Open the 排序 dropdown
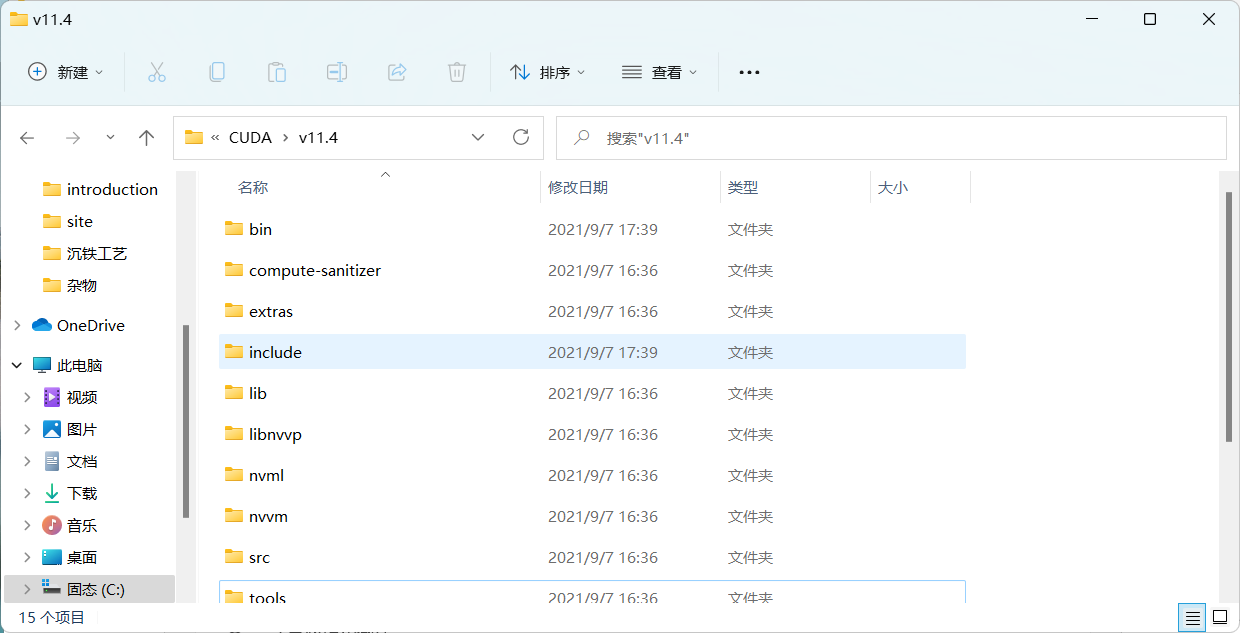This screenshot has width=1240, height=633. pyautogui.click(x=547, y=71)
